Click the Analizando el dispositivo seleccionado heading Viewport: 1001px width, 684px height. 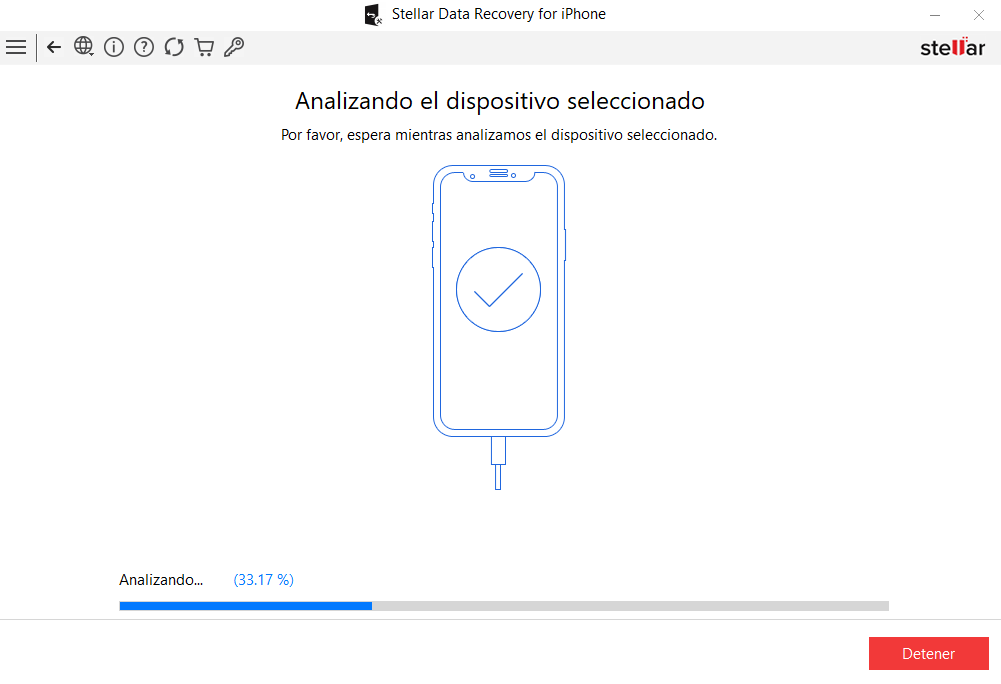[500, 101]
